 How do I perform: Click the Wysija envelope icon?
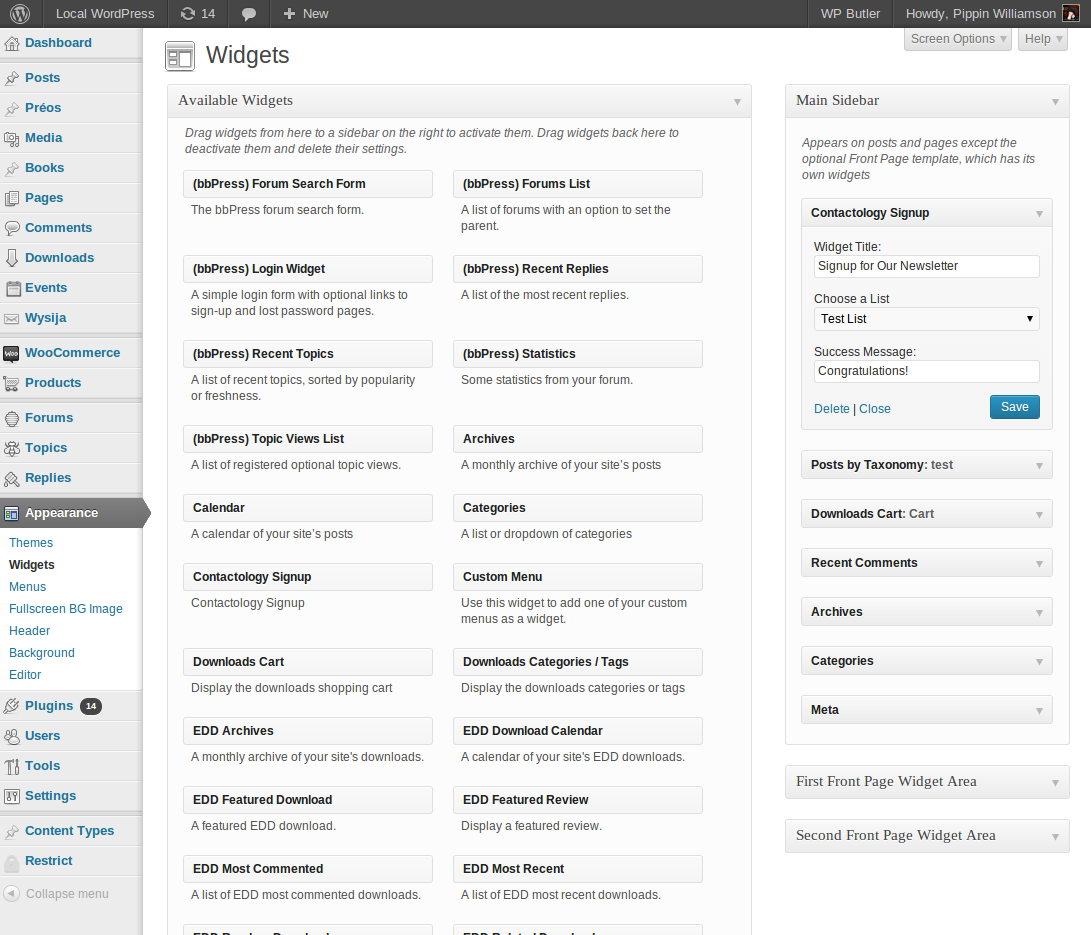tap(12, 319)
